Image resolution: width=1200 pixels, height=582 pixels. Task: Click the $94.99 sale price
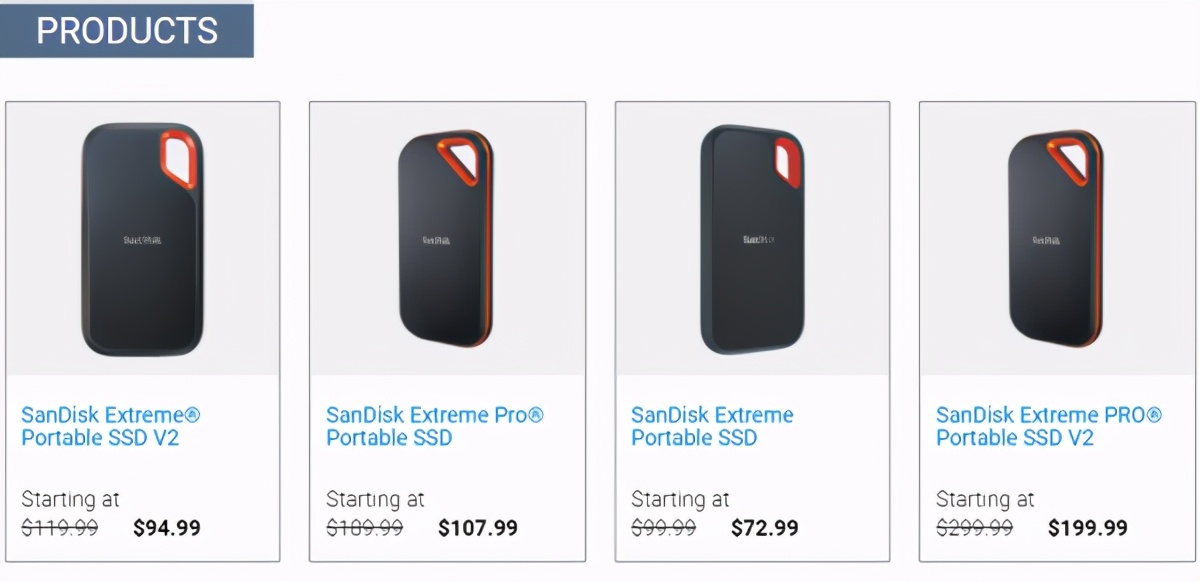[x=167, y=528]
